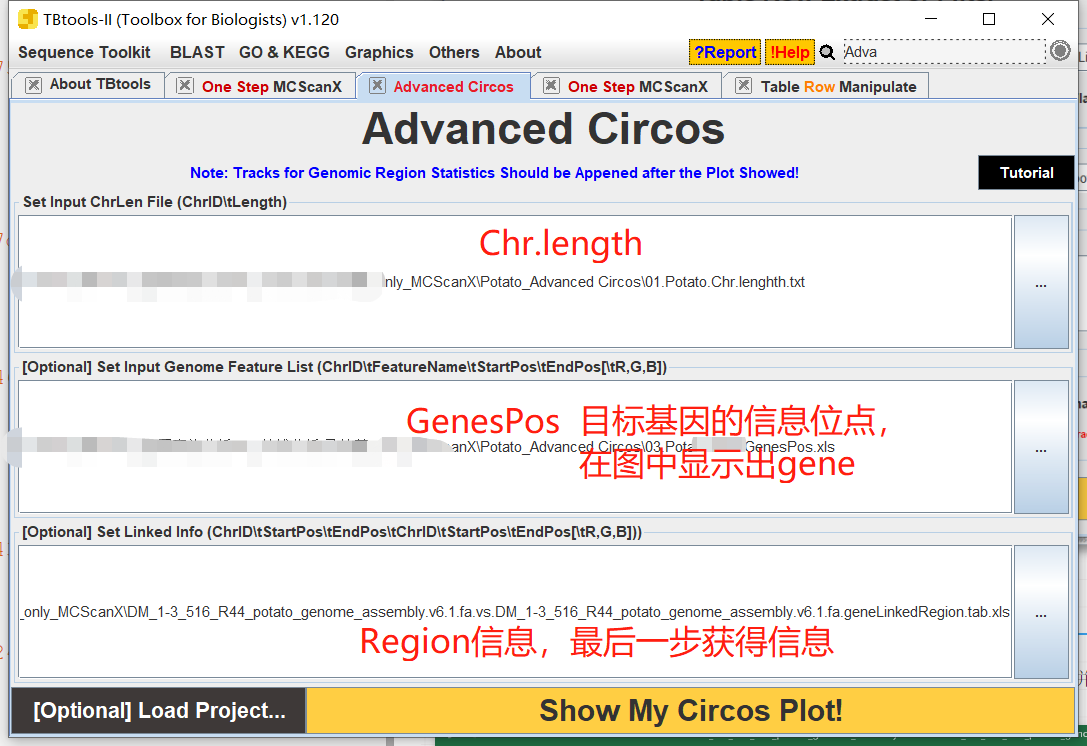The width and height of the screenshot is (1087, 746).
Task: Open the Sequence Toolkit menu
Action: pyautogui.click(x=85, y=52)
